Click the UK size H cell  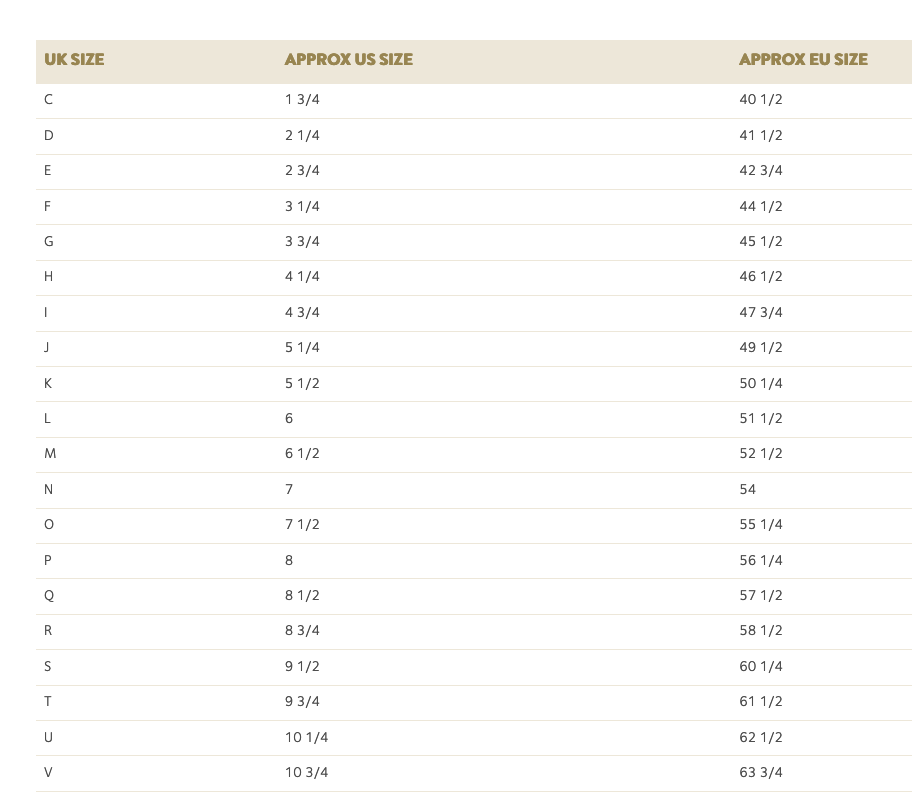tap(49, 277)
